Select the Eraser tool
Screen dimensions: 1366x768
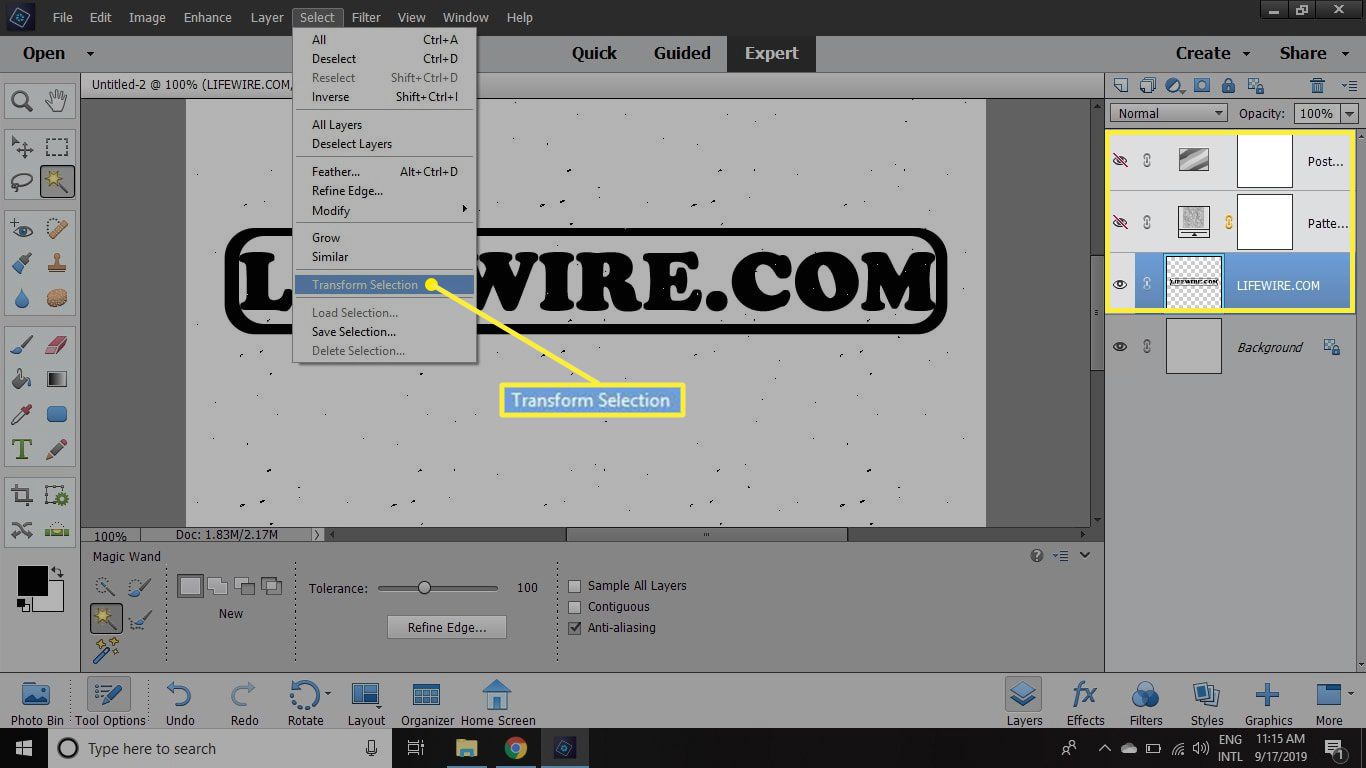[57, 346]
